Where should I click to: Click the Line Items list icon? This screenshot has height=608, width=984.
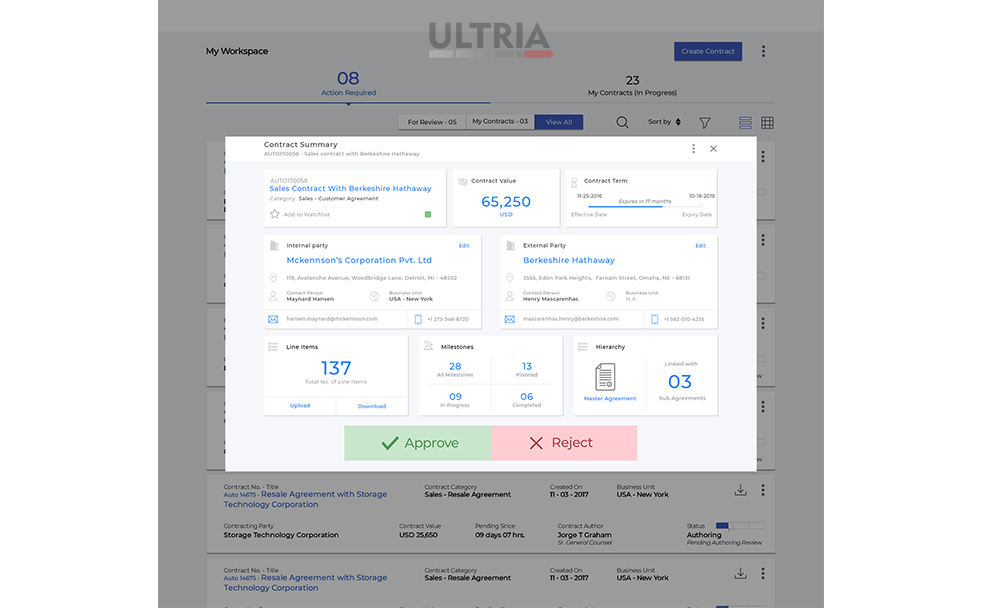pyautogui.click(x=273, y=347)
